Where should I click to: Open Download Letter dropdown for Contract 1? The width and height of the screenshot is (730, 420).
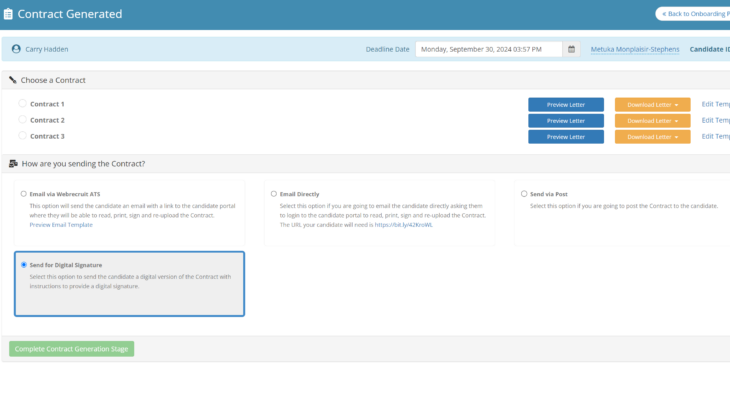pyautogui.click(x=652, y=105)
